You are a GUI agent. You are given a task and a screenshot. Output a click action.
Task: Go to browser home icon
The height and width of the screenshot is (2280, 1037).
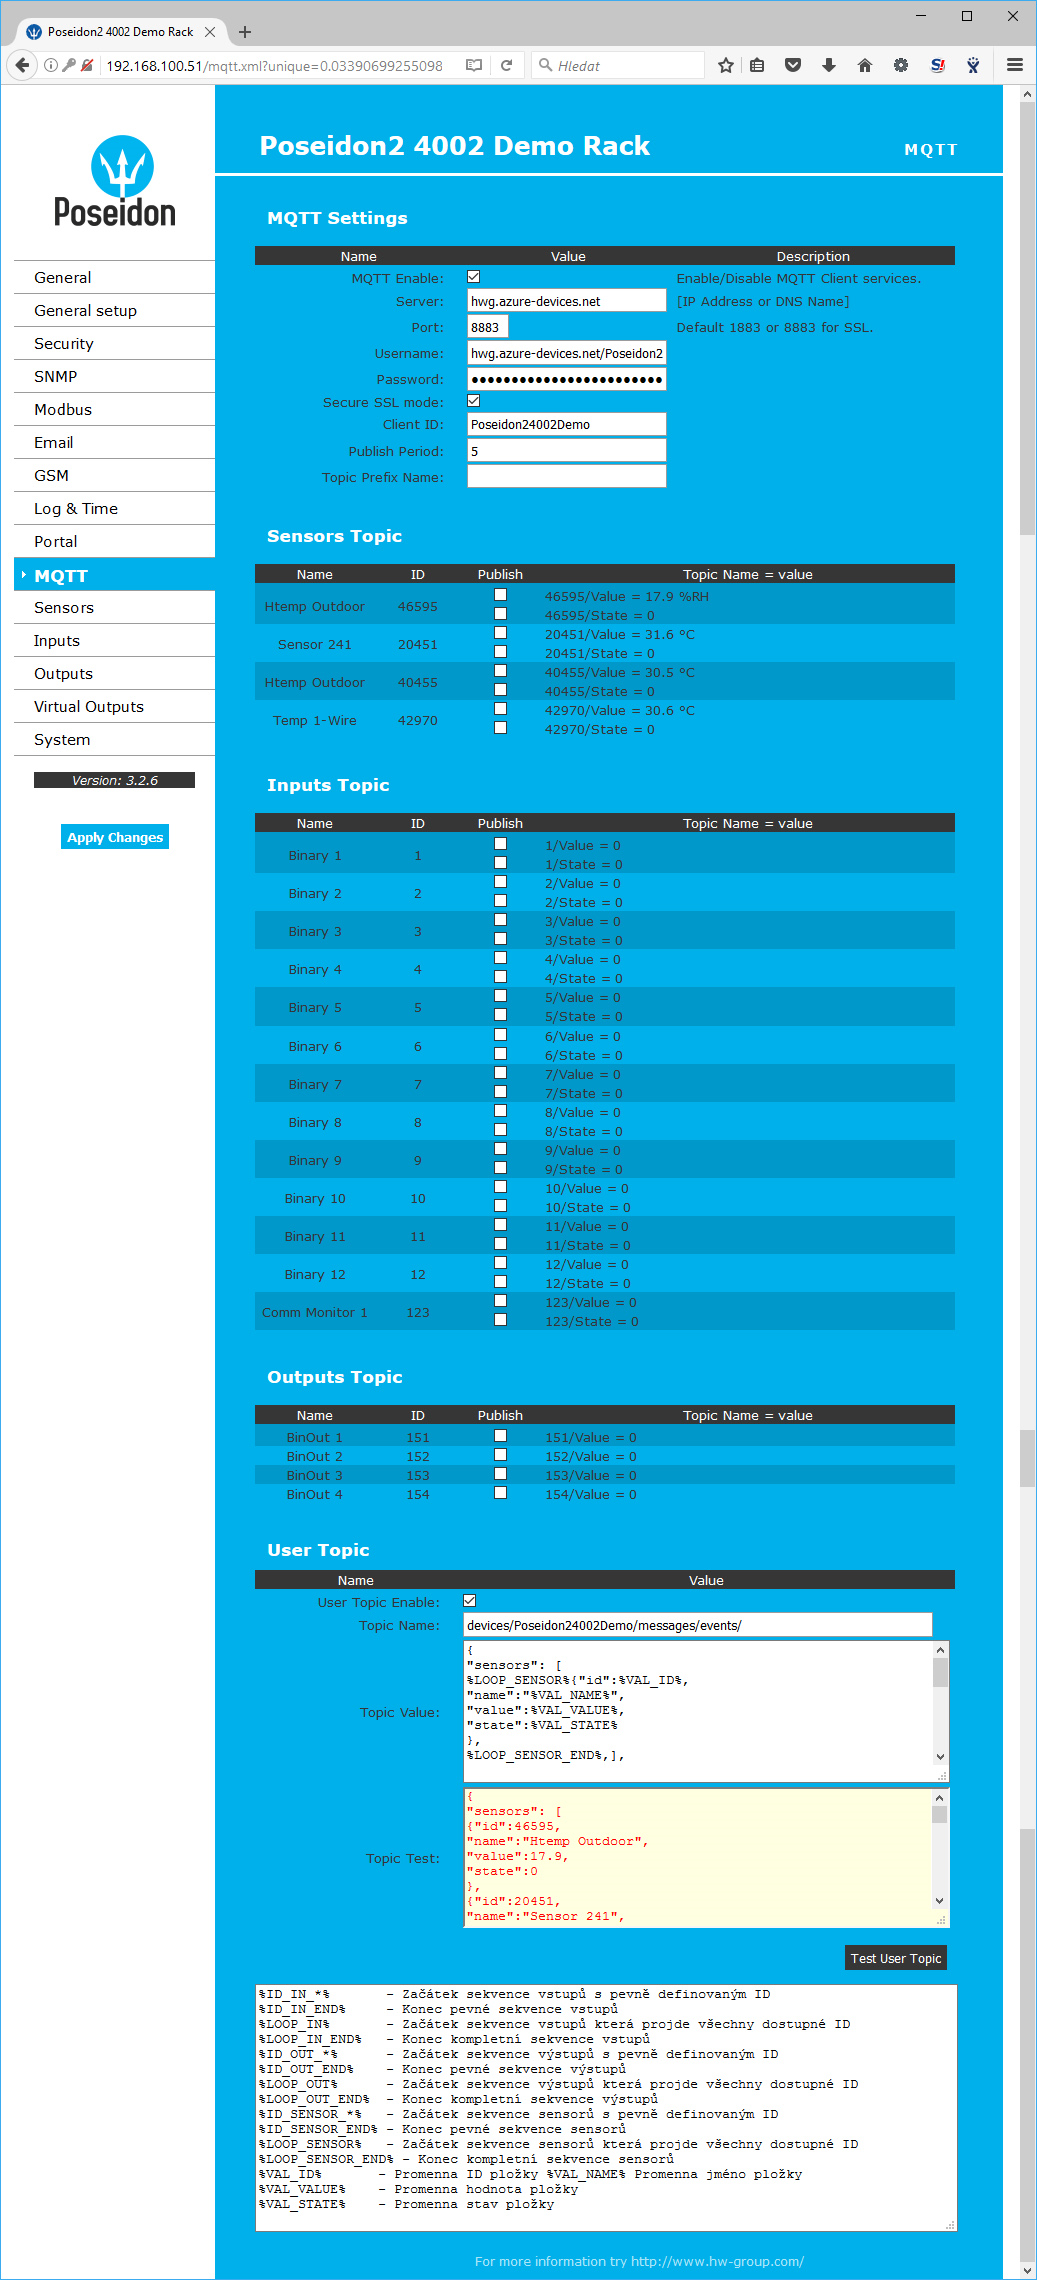tap(865, 65)
